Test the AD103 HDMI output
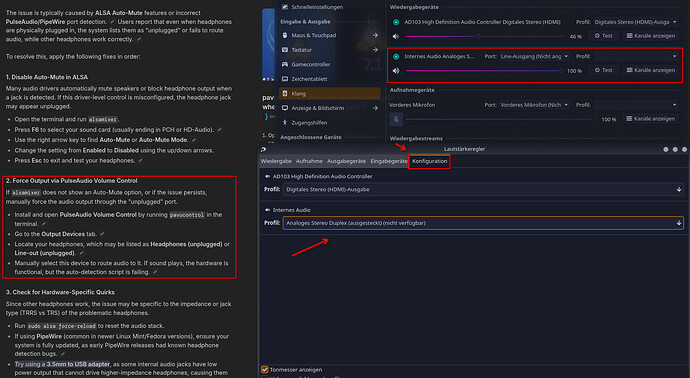The height and width of the screenshot is (378, 690). [604, 36]
